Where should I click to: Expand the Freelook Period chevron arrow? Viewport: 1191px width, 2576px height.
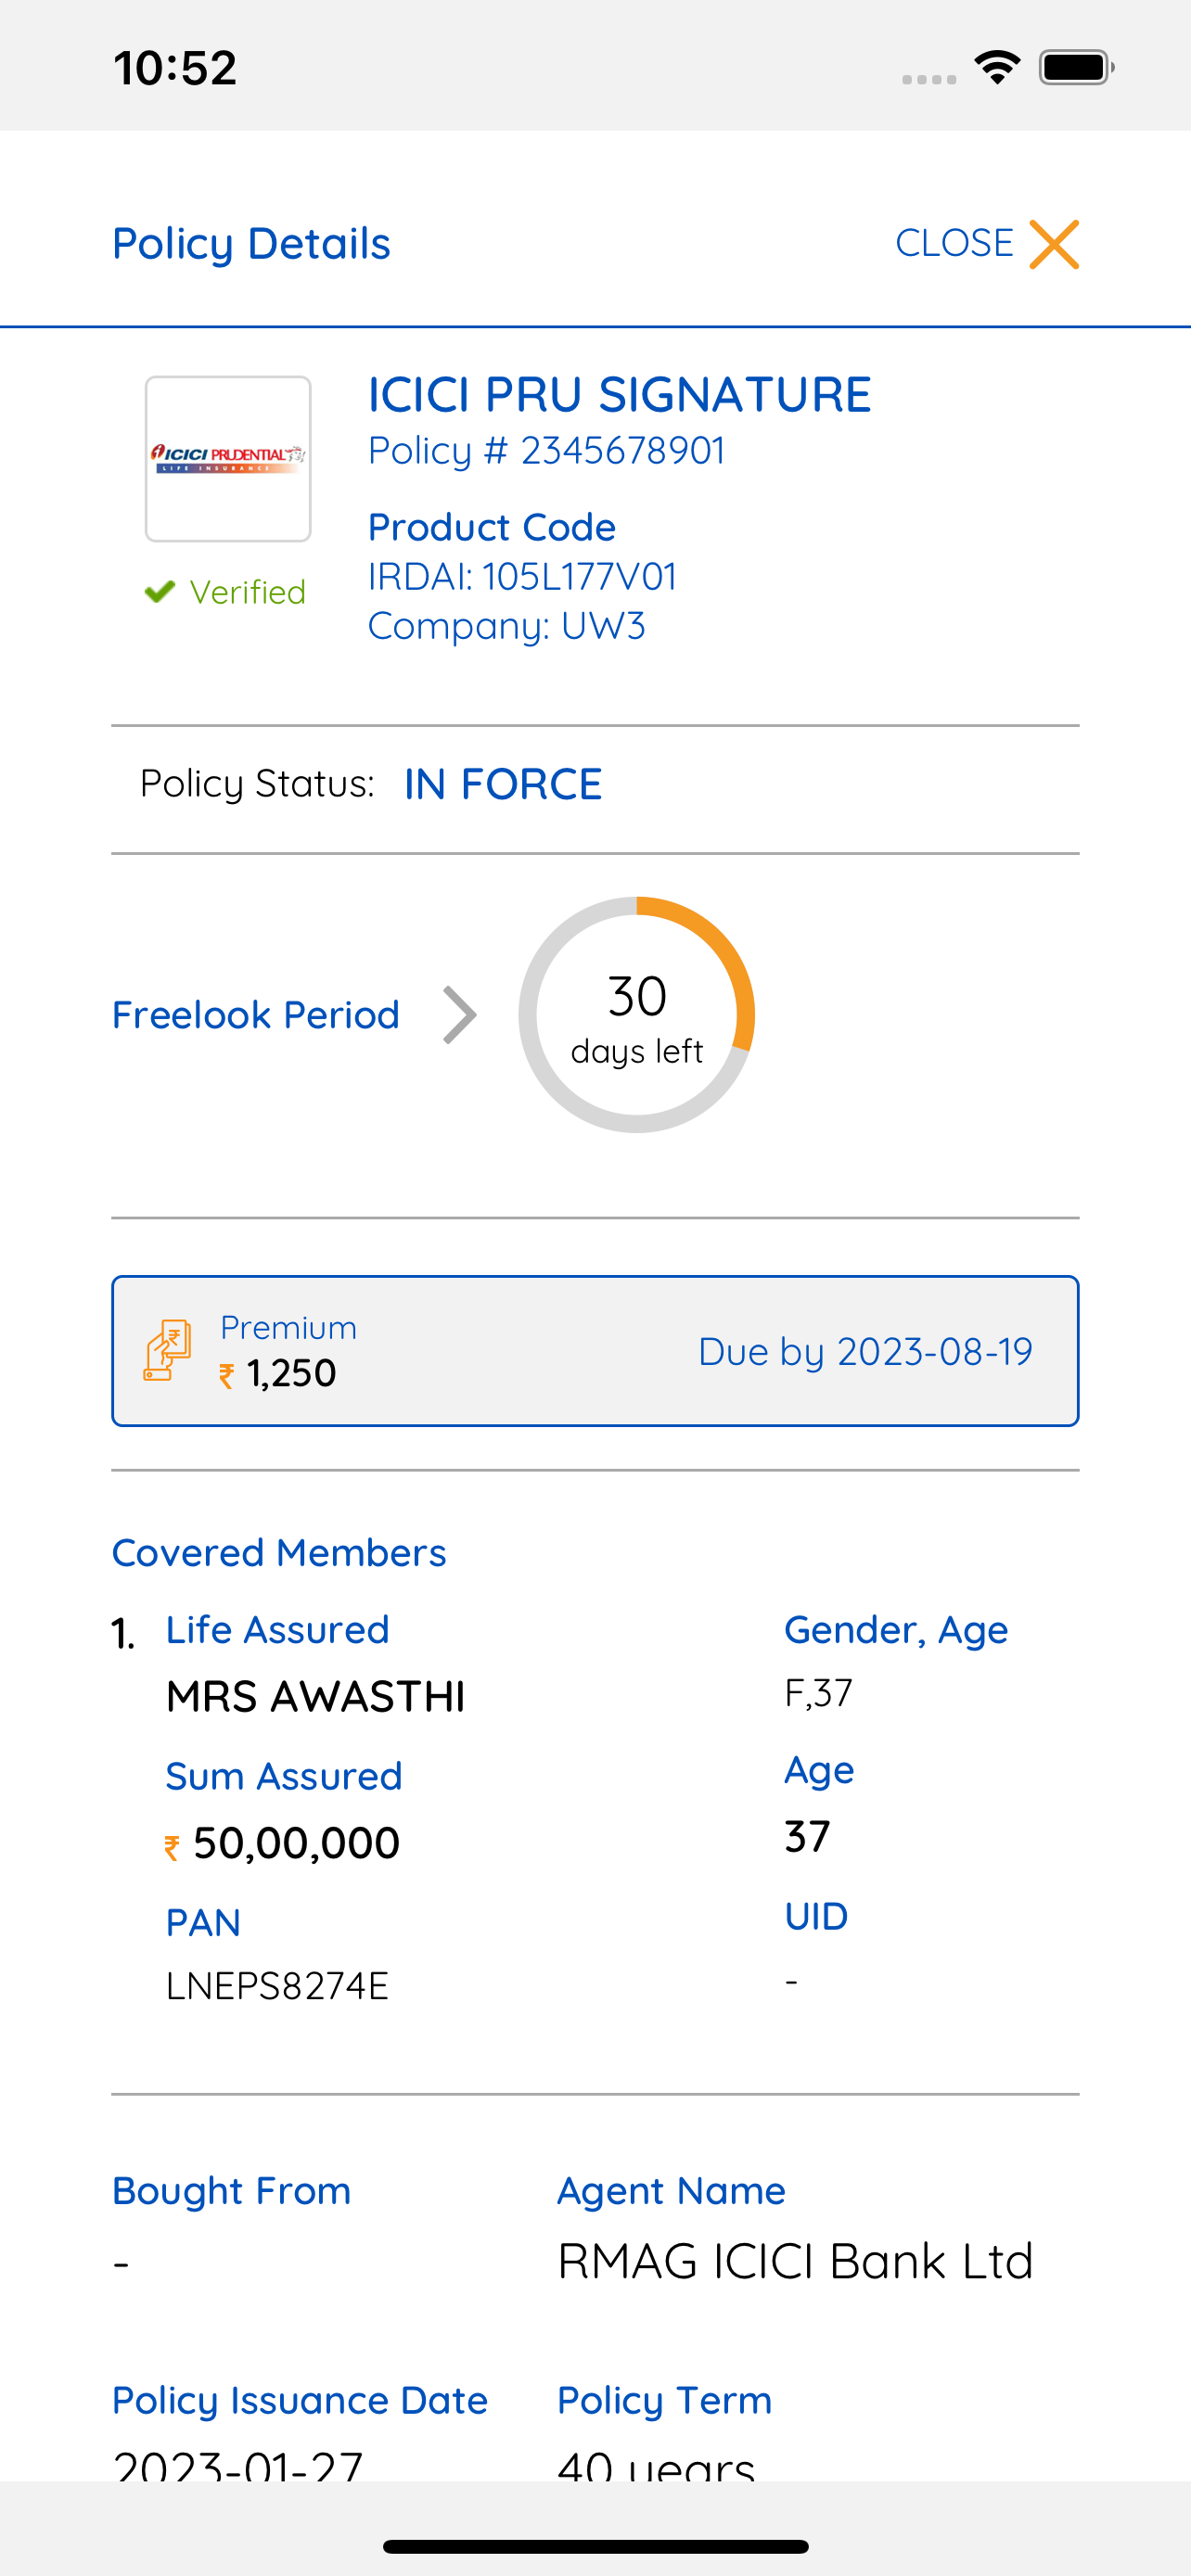459,1015
